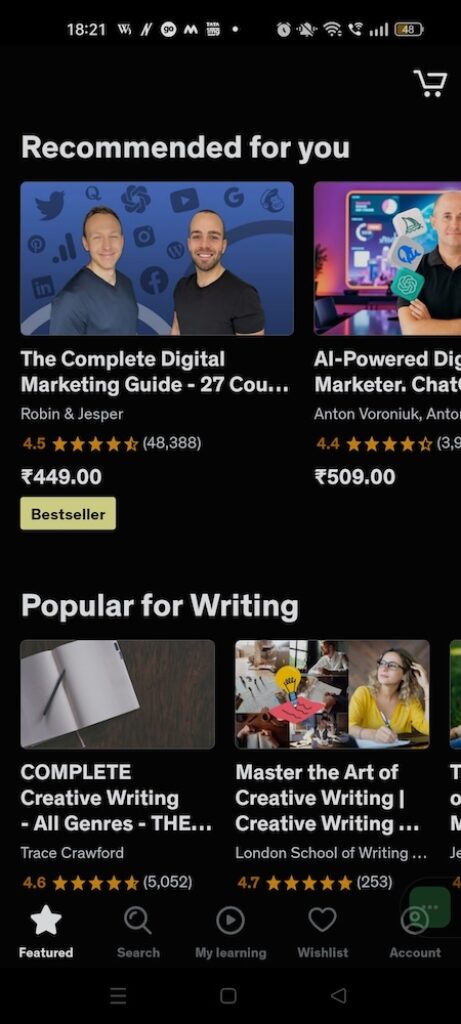Tap the Android home square button
This screenshot has width=461, height=1024.
click(228, 995)
